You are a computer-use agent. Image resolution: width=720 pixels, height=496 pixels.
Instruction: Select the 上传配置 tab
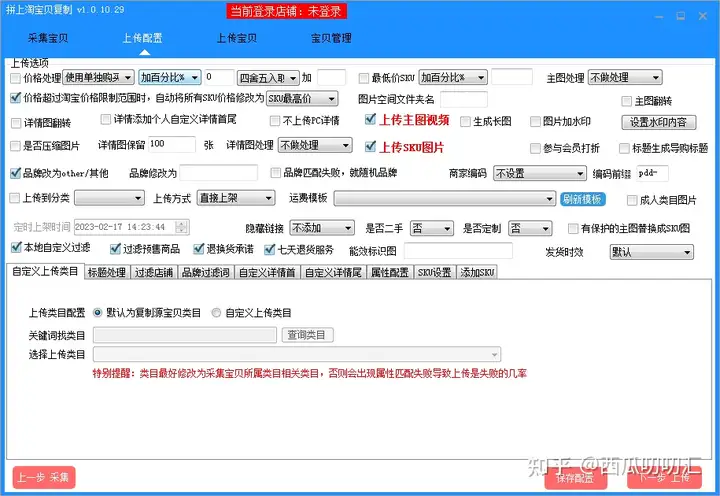click(x=142, y=38)
